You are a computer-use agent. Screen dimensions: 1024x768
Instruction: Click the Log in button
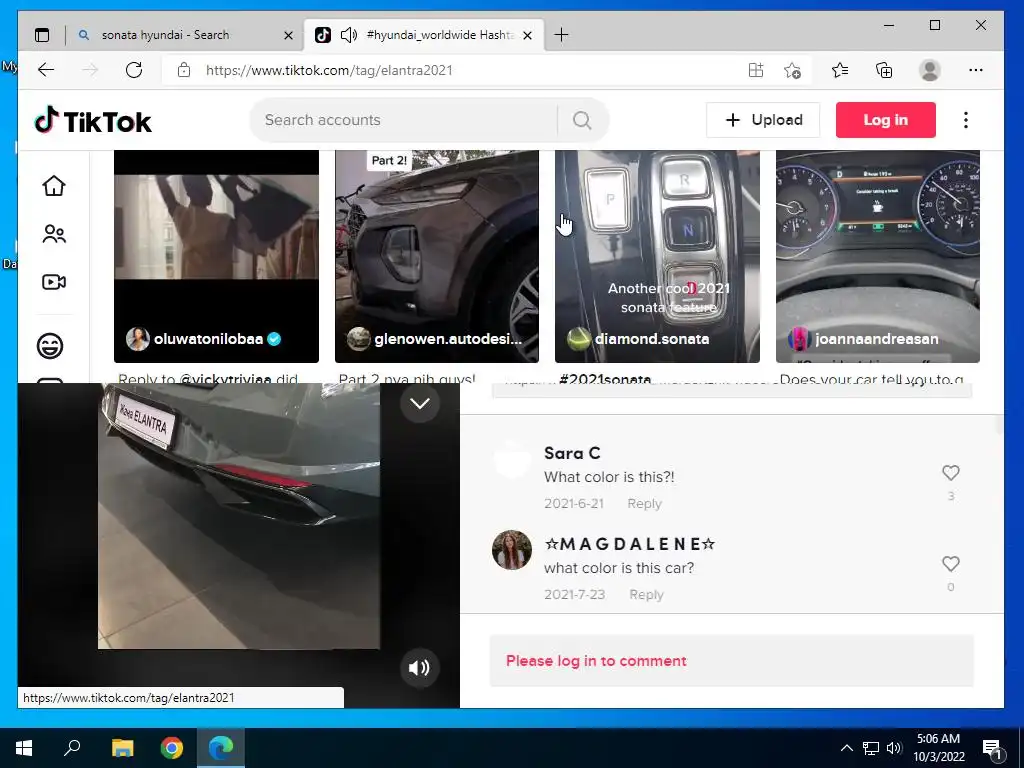pyautogui.click(x=886, y=120)
